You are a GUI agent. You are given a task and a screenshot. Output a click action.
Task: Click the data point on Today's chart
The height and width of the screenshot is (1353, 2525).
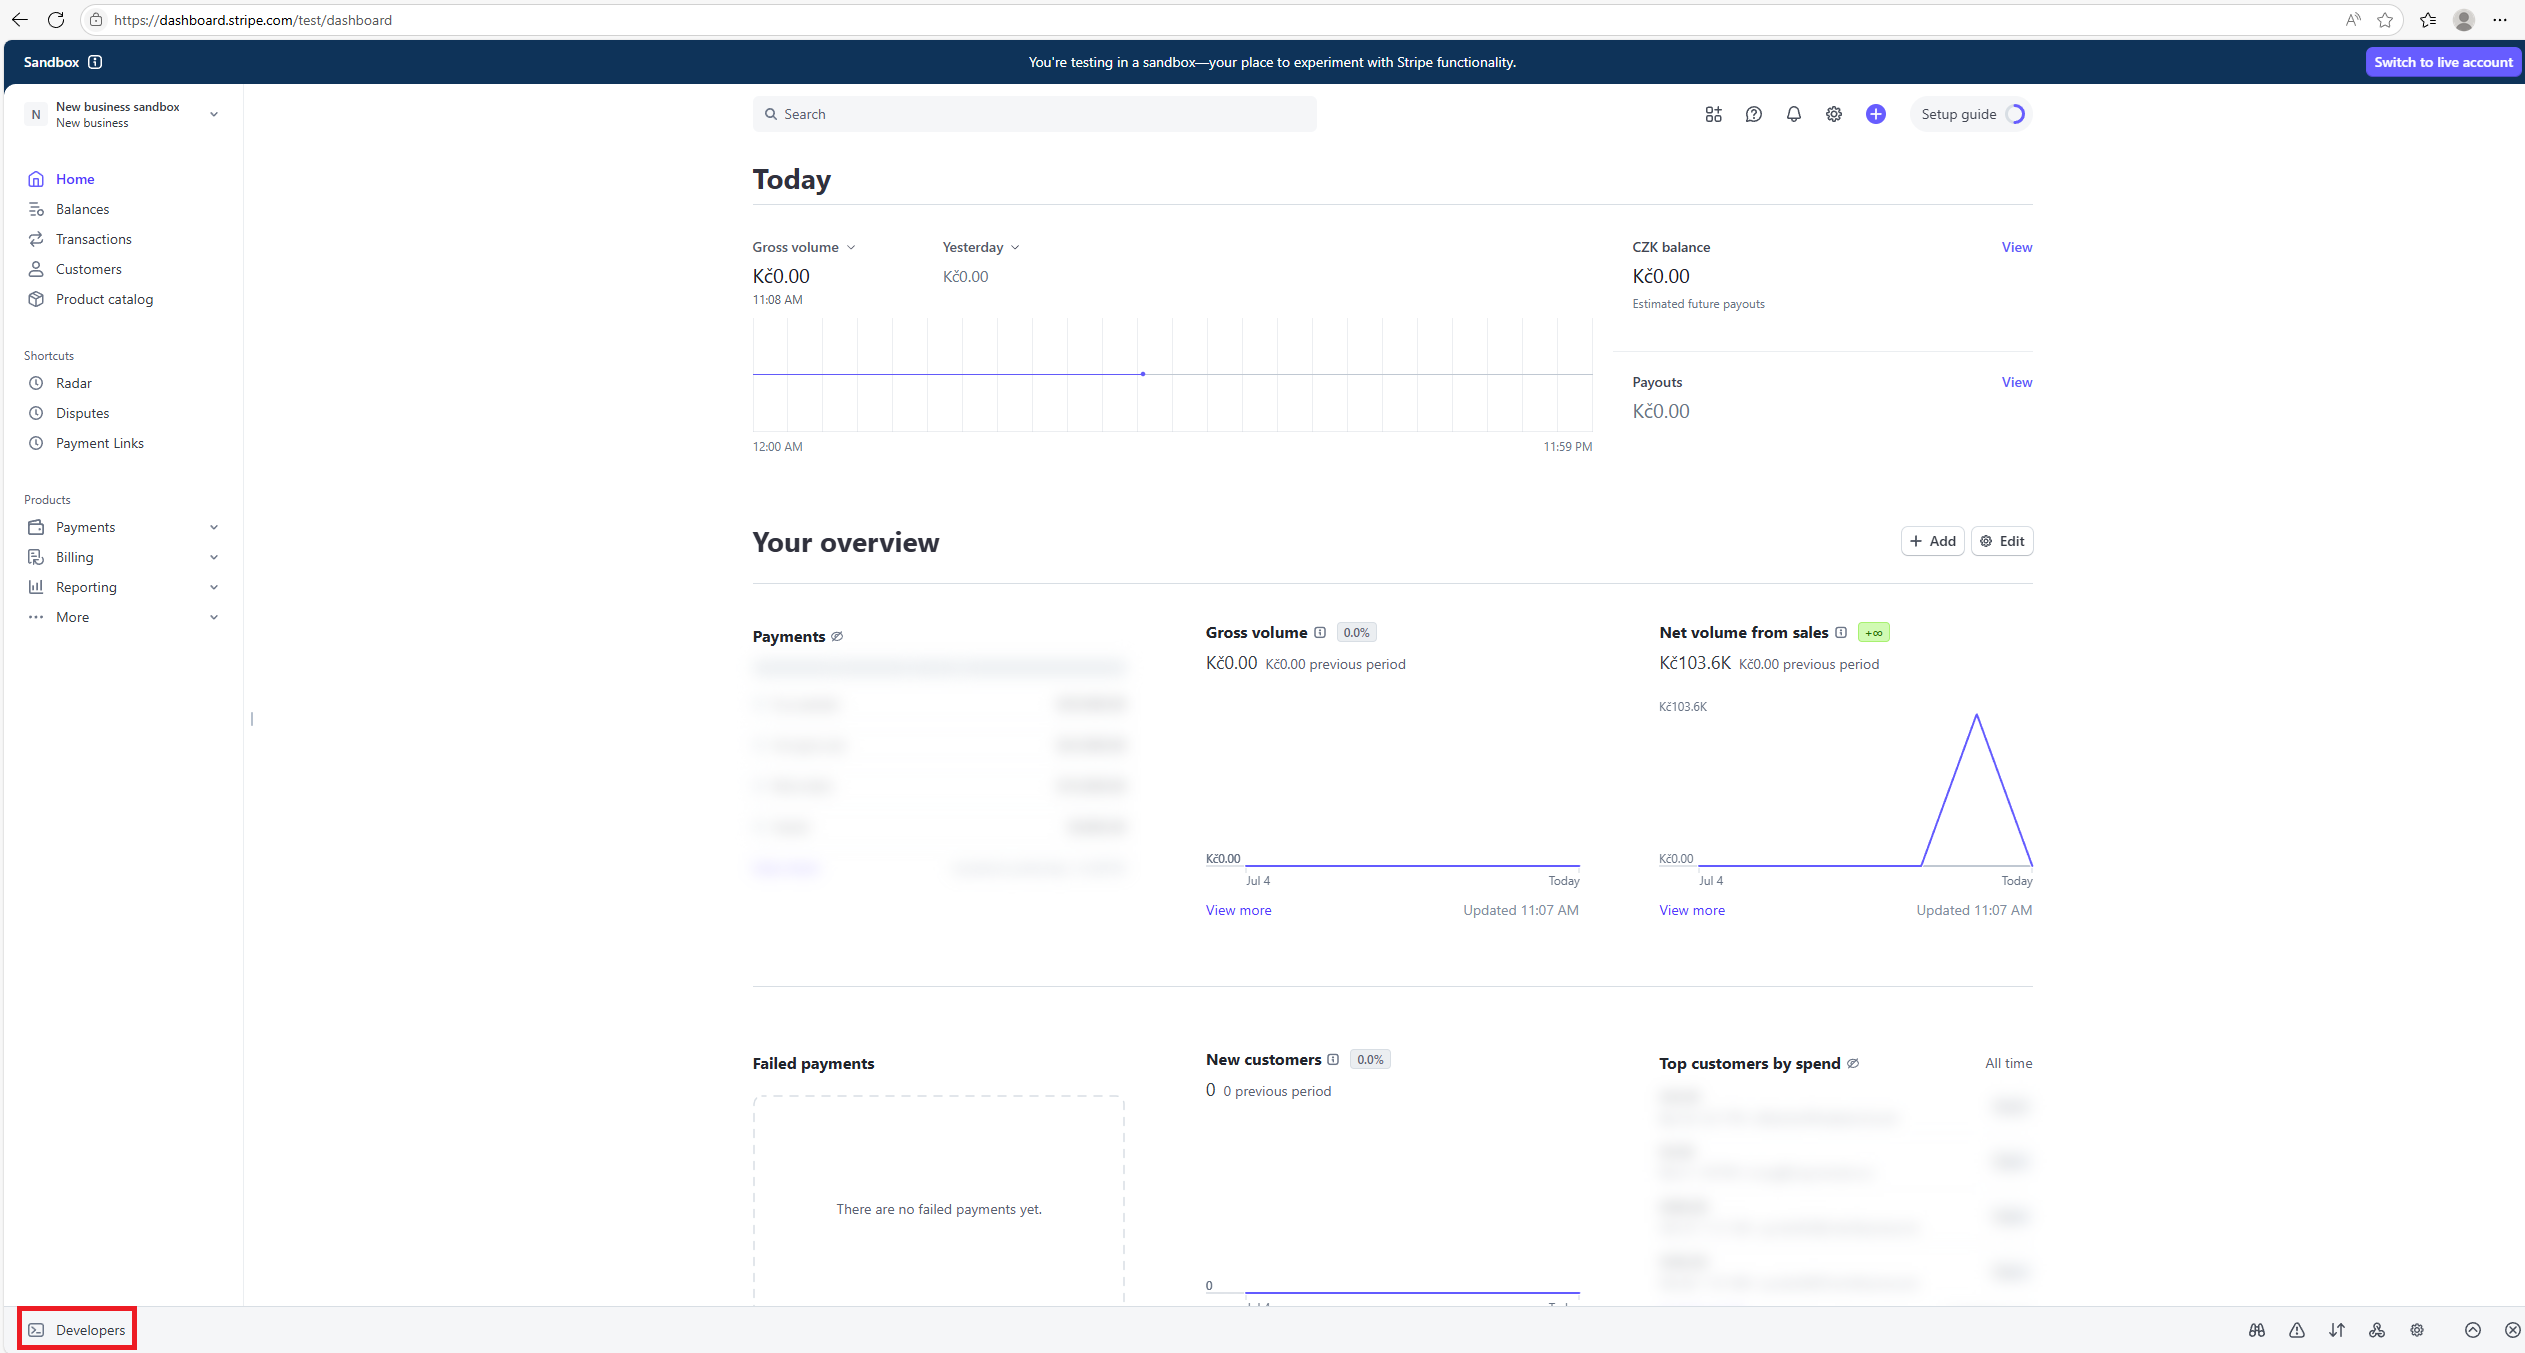[x=1142, y=374]
